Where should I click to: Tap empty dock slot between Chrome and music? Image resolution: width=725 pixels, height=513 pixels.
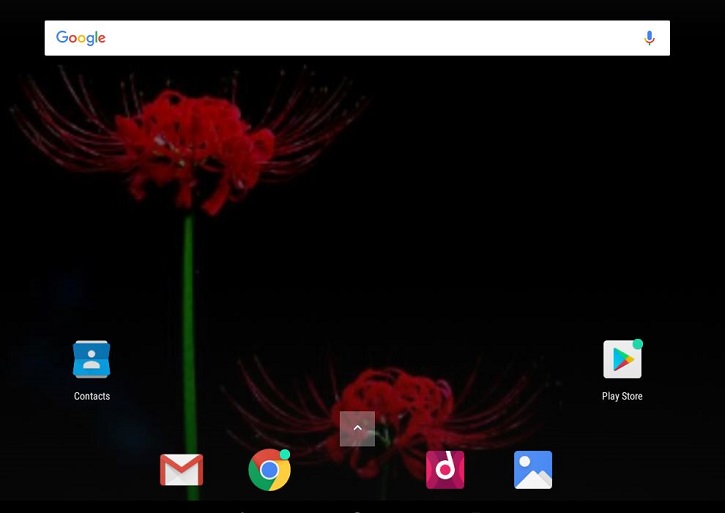coord(357,470)
